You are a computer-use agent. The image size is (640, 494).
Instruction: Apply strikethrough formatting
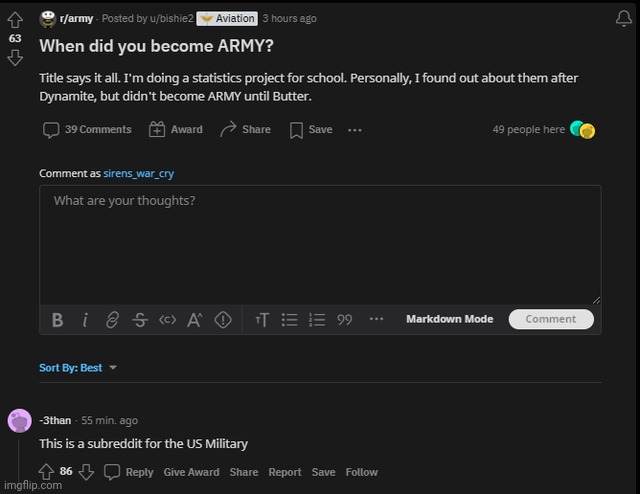click(x=140, y=320)
